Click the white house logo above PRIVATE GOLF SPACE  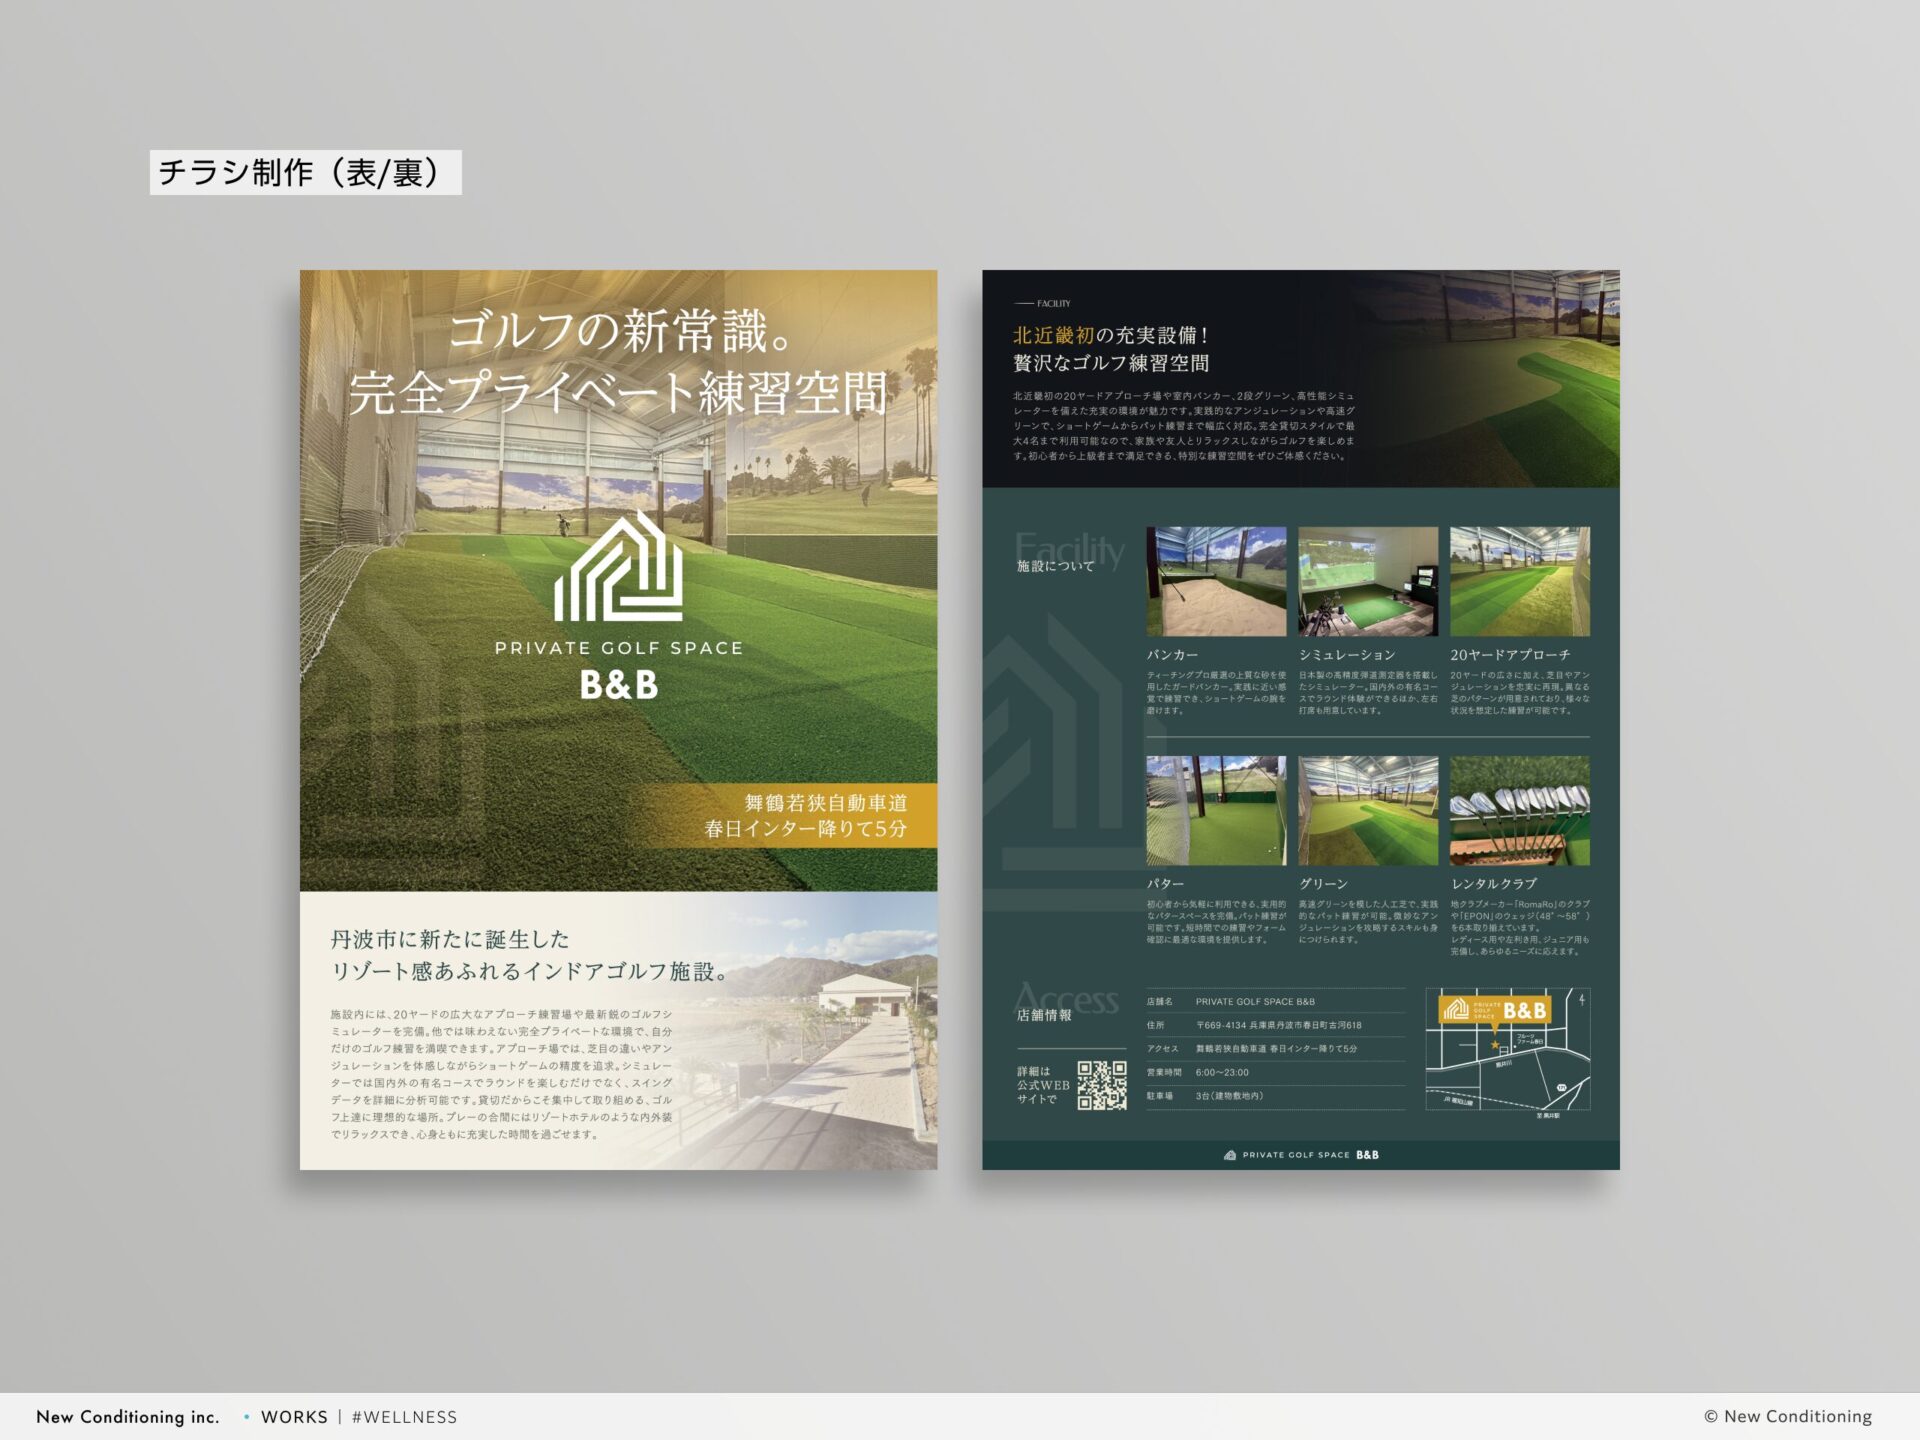tap(619, 566)
